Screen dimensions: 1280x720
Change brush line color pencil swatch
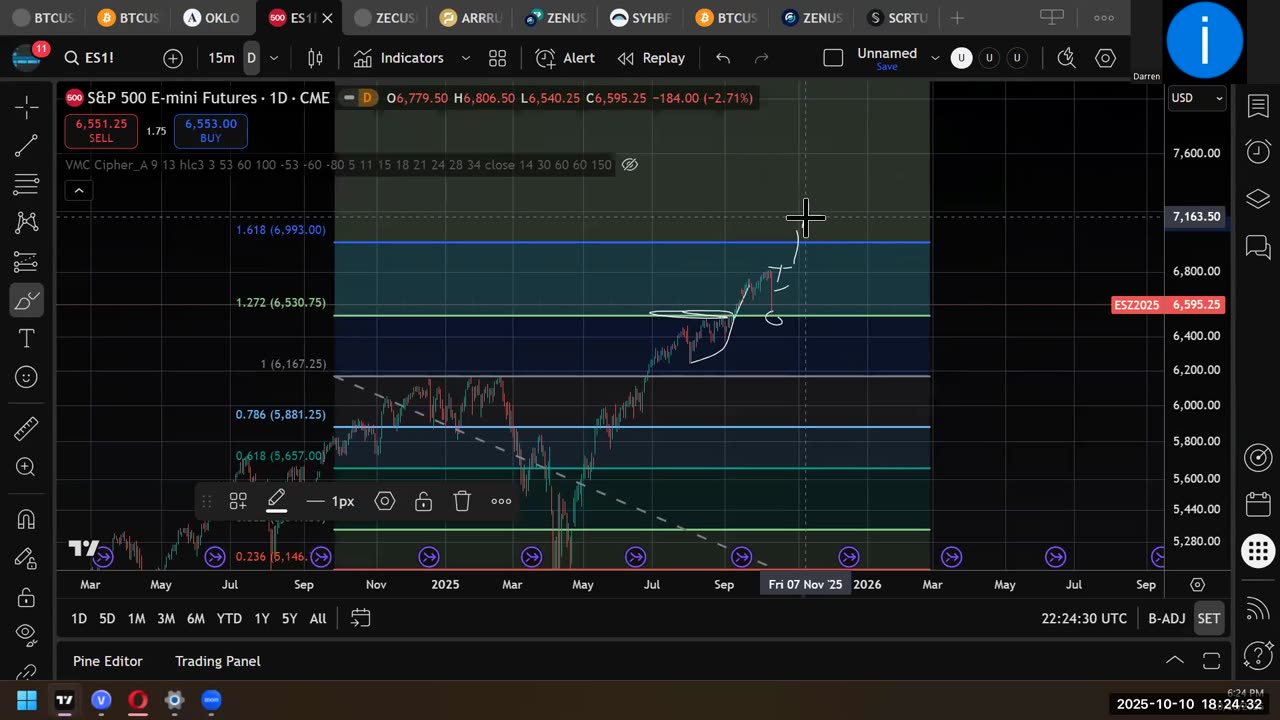[x=277, y=501]
